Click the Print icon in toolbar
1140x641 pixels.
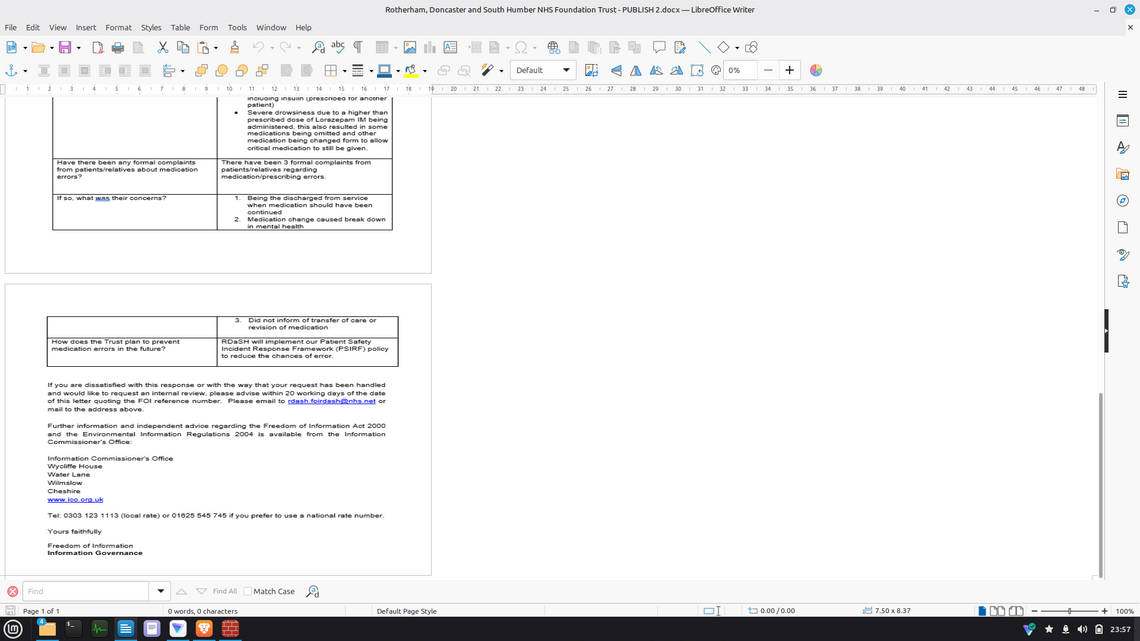118,47
